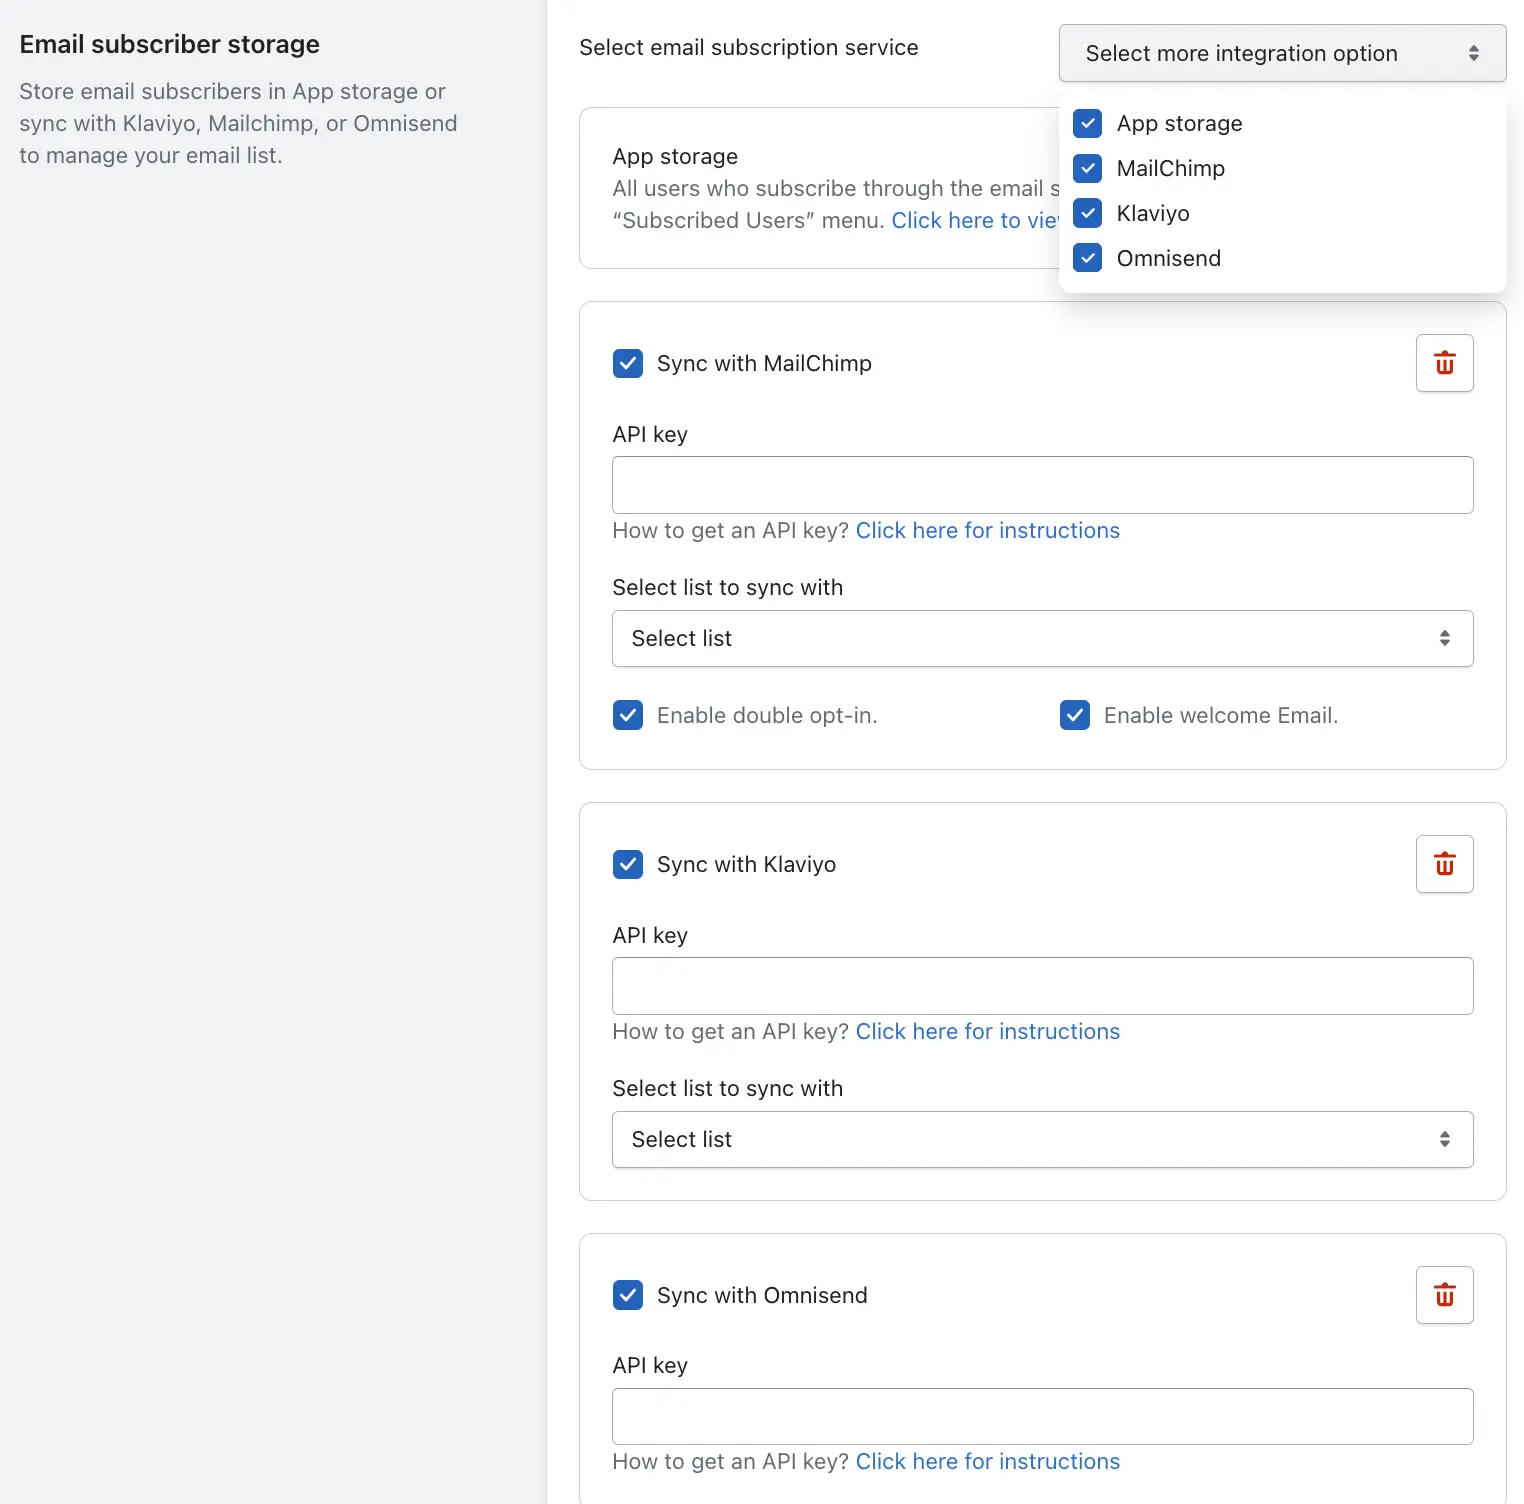Open MailChimp API key instructions link
This screenshot has height=1504, width=1524.
click(x=988, y=530)
